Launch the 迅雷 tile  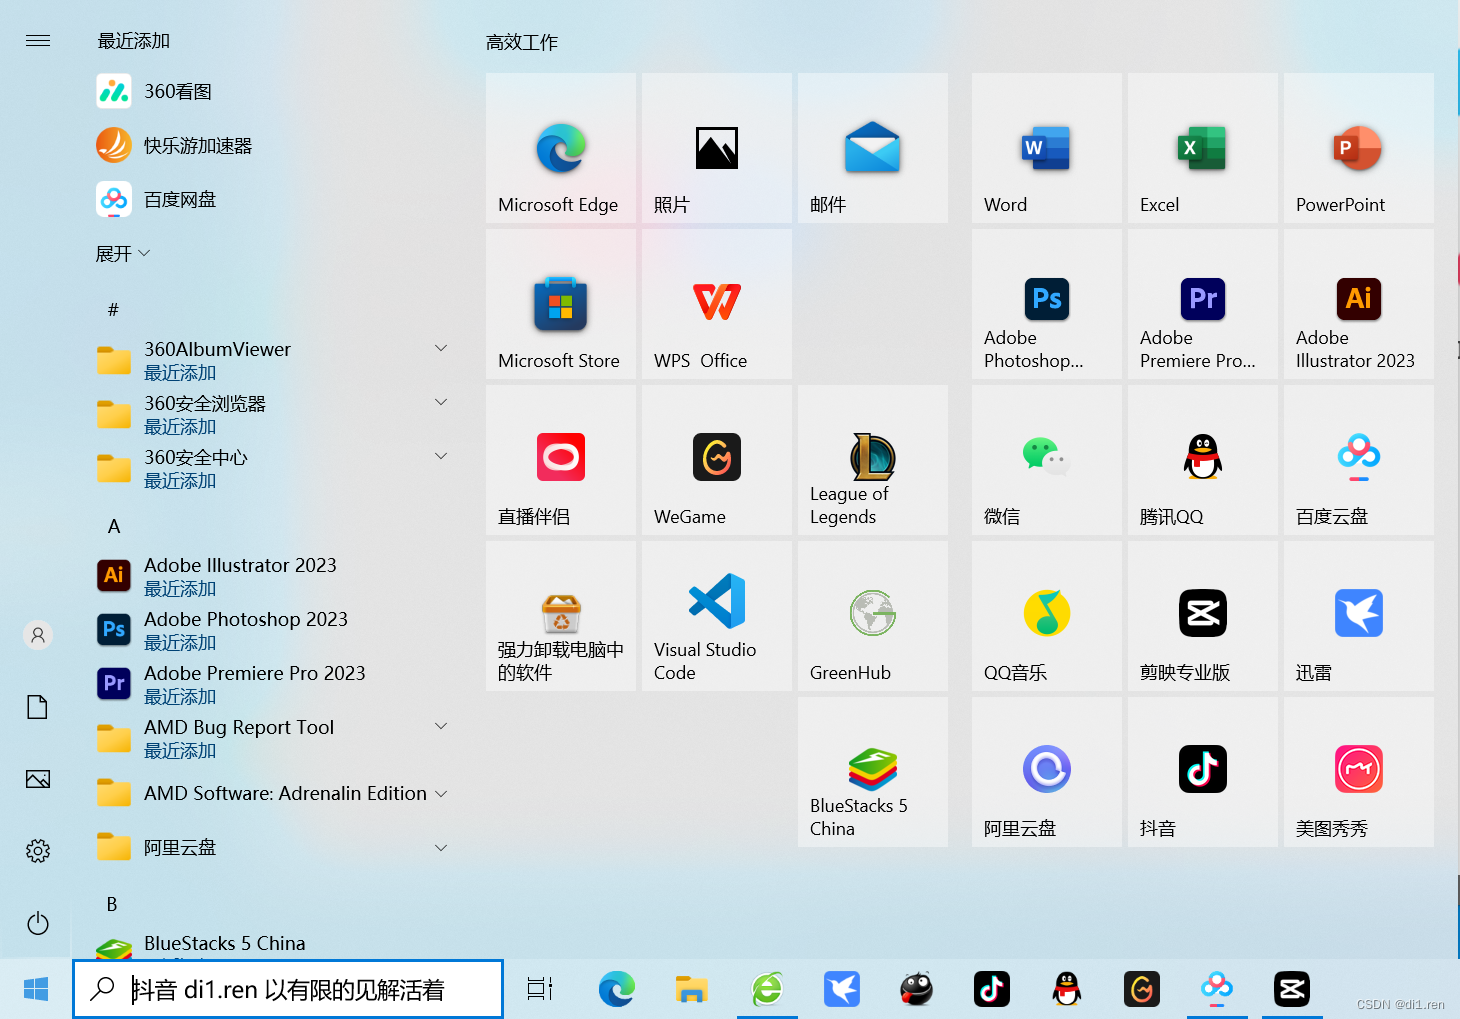click(1359, 616)
